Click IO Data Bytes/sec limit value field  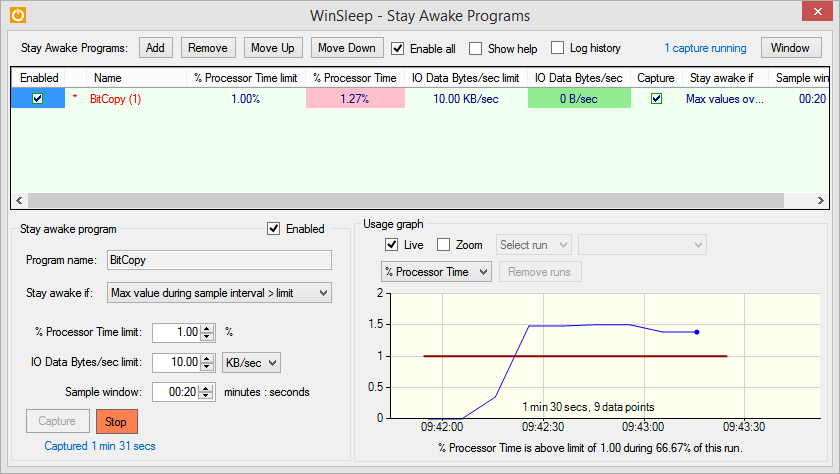click(x=176, y=363)
